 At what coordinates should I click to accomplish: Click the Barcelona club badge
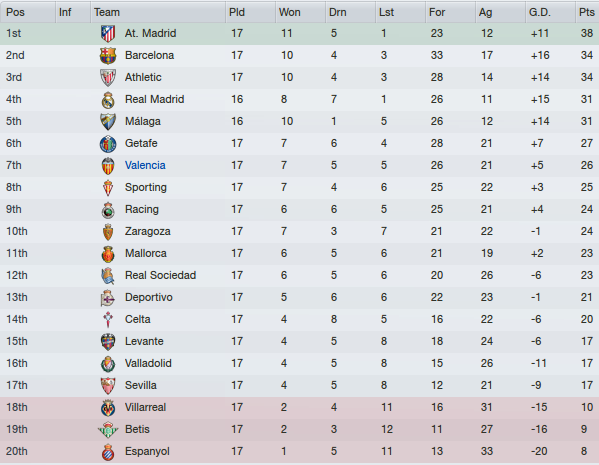point(108,56)
